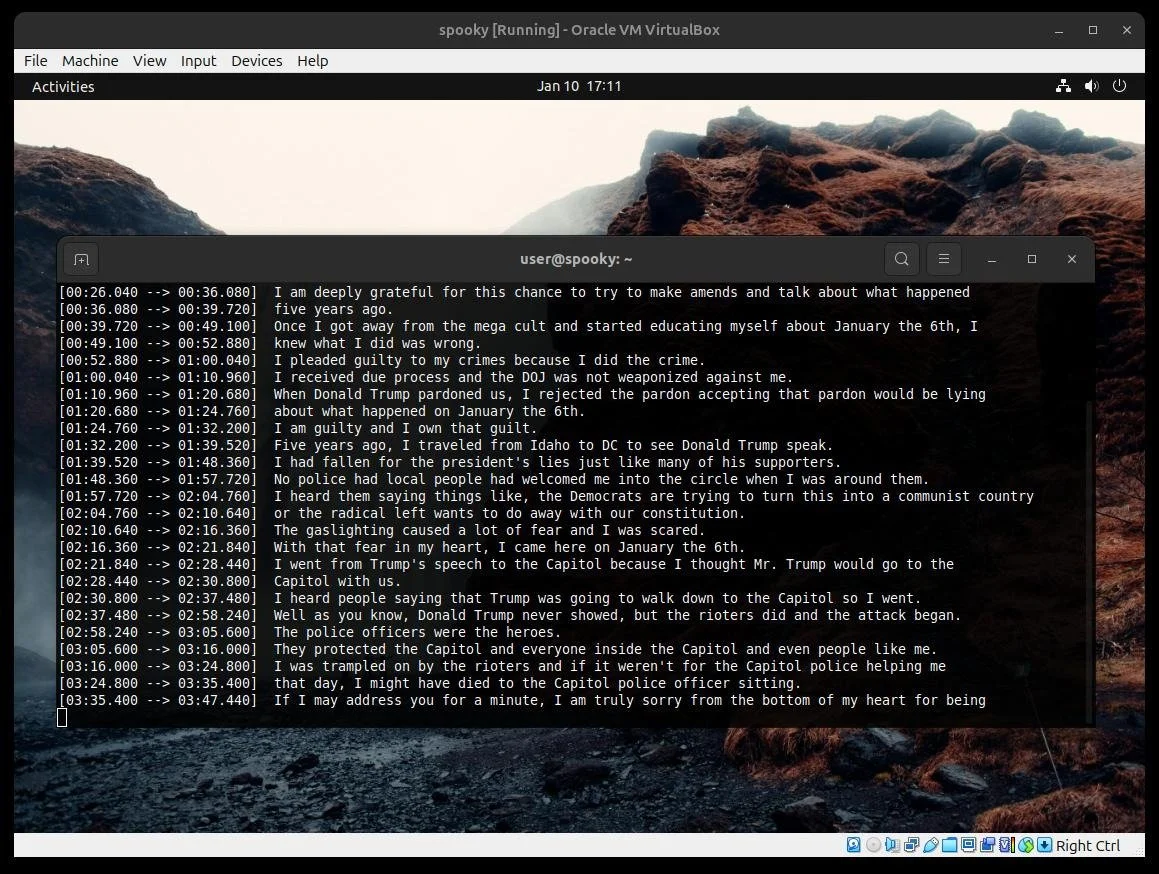Maximize the VirtualBox spooky window
Viewport: 1159px width, 874px height.
click(1093, 30)
